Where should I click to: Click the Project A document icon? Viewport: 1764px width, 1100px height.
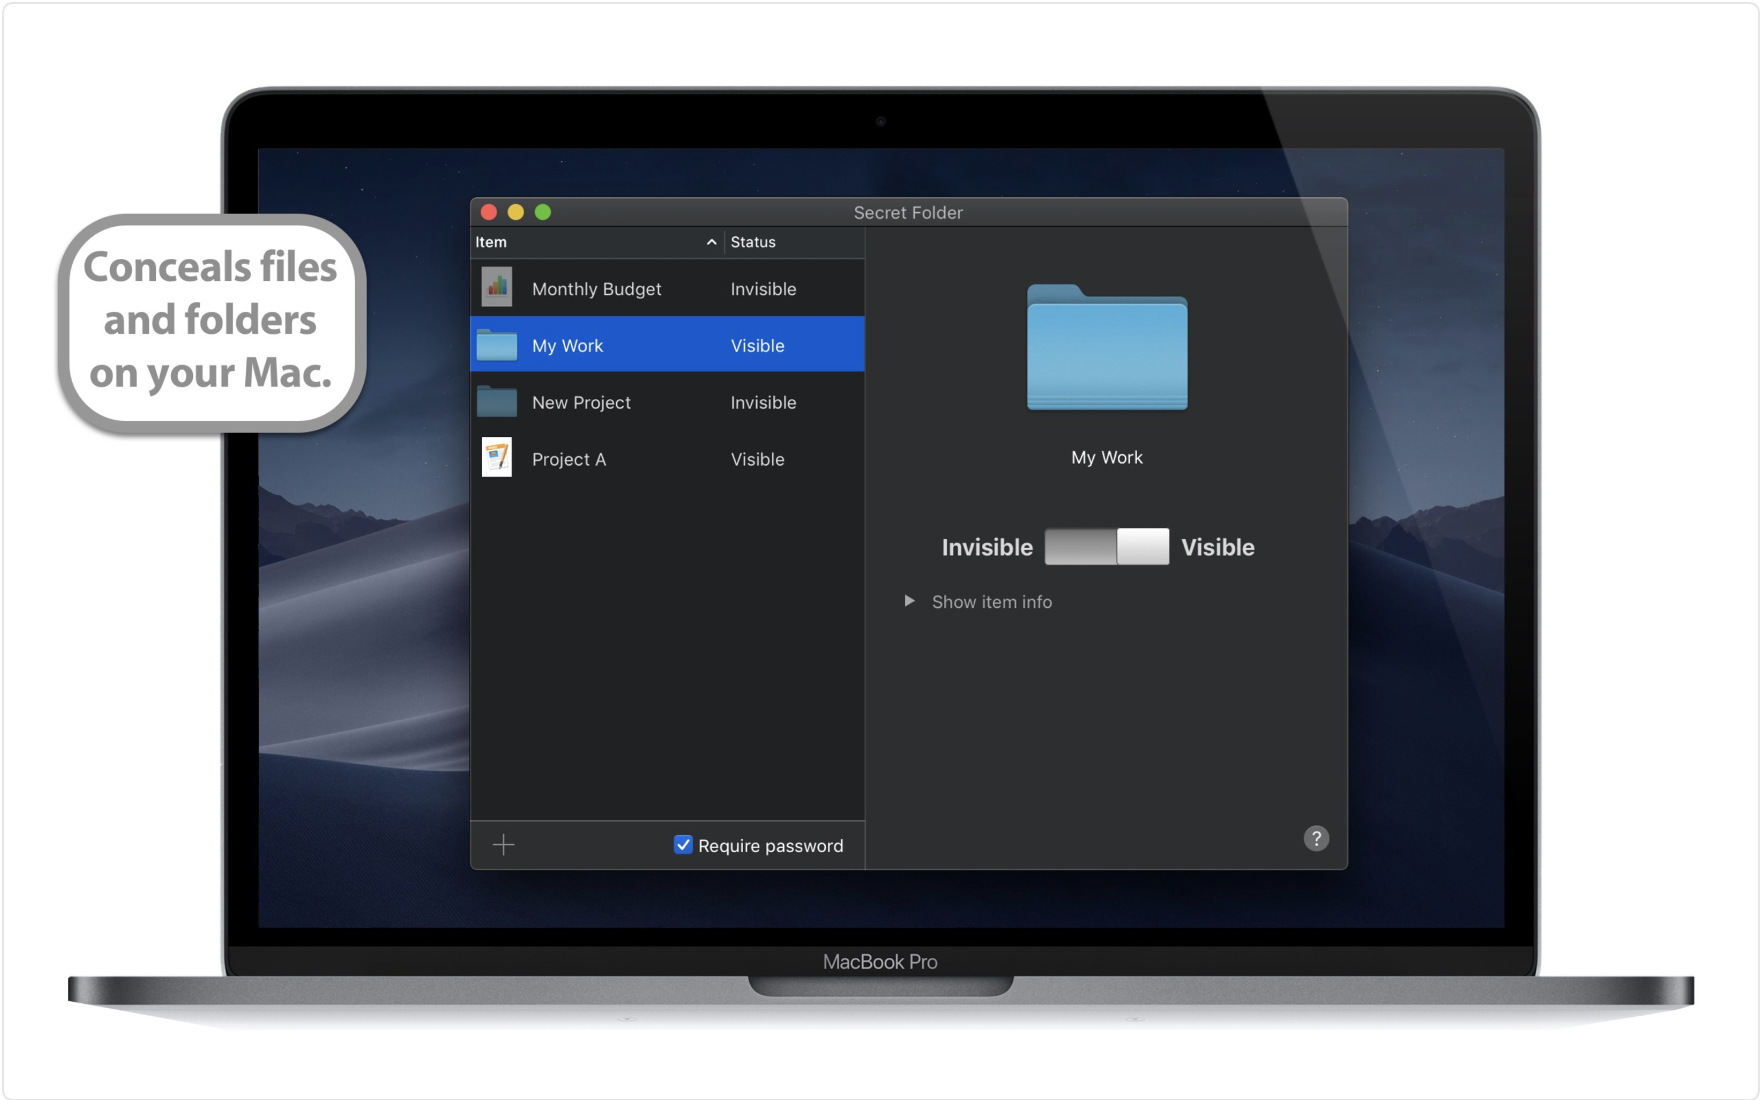[497, 458]
